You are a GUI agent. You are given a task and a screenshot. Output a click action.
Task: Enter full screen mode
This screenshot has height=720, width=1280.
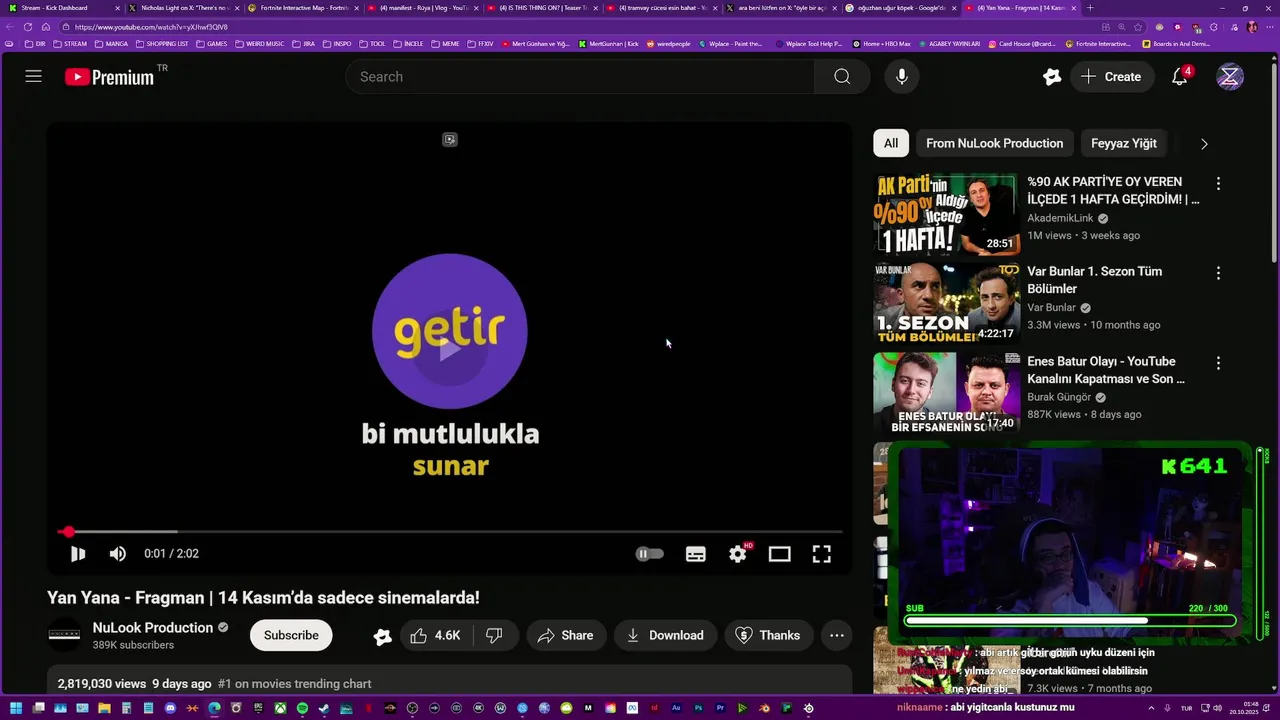[x=821, y=554]
